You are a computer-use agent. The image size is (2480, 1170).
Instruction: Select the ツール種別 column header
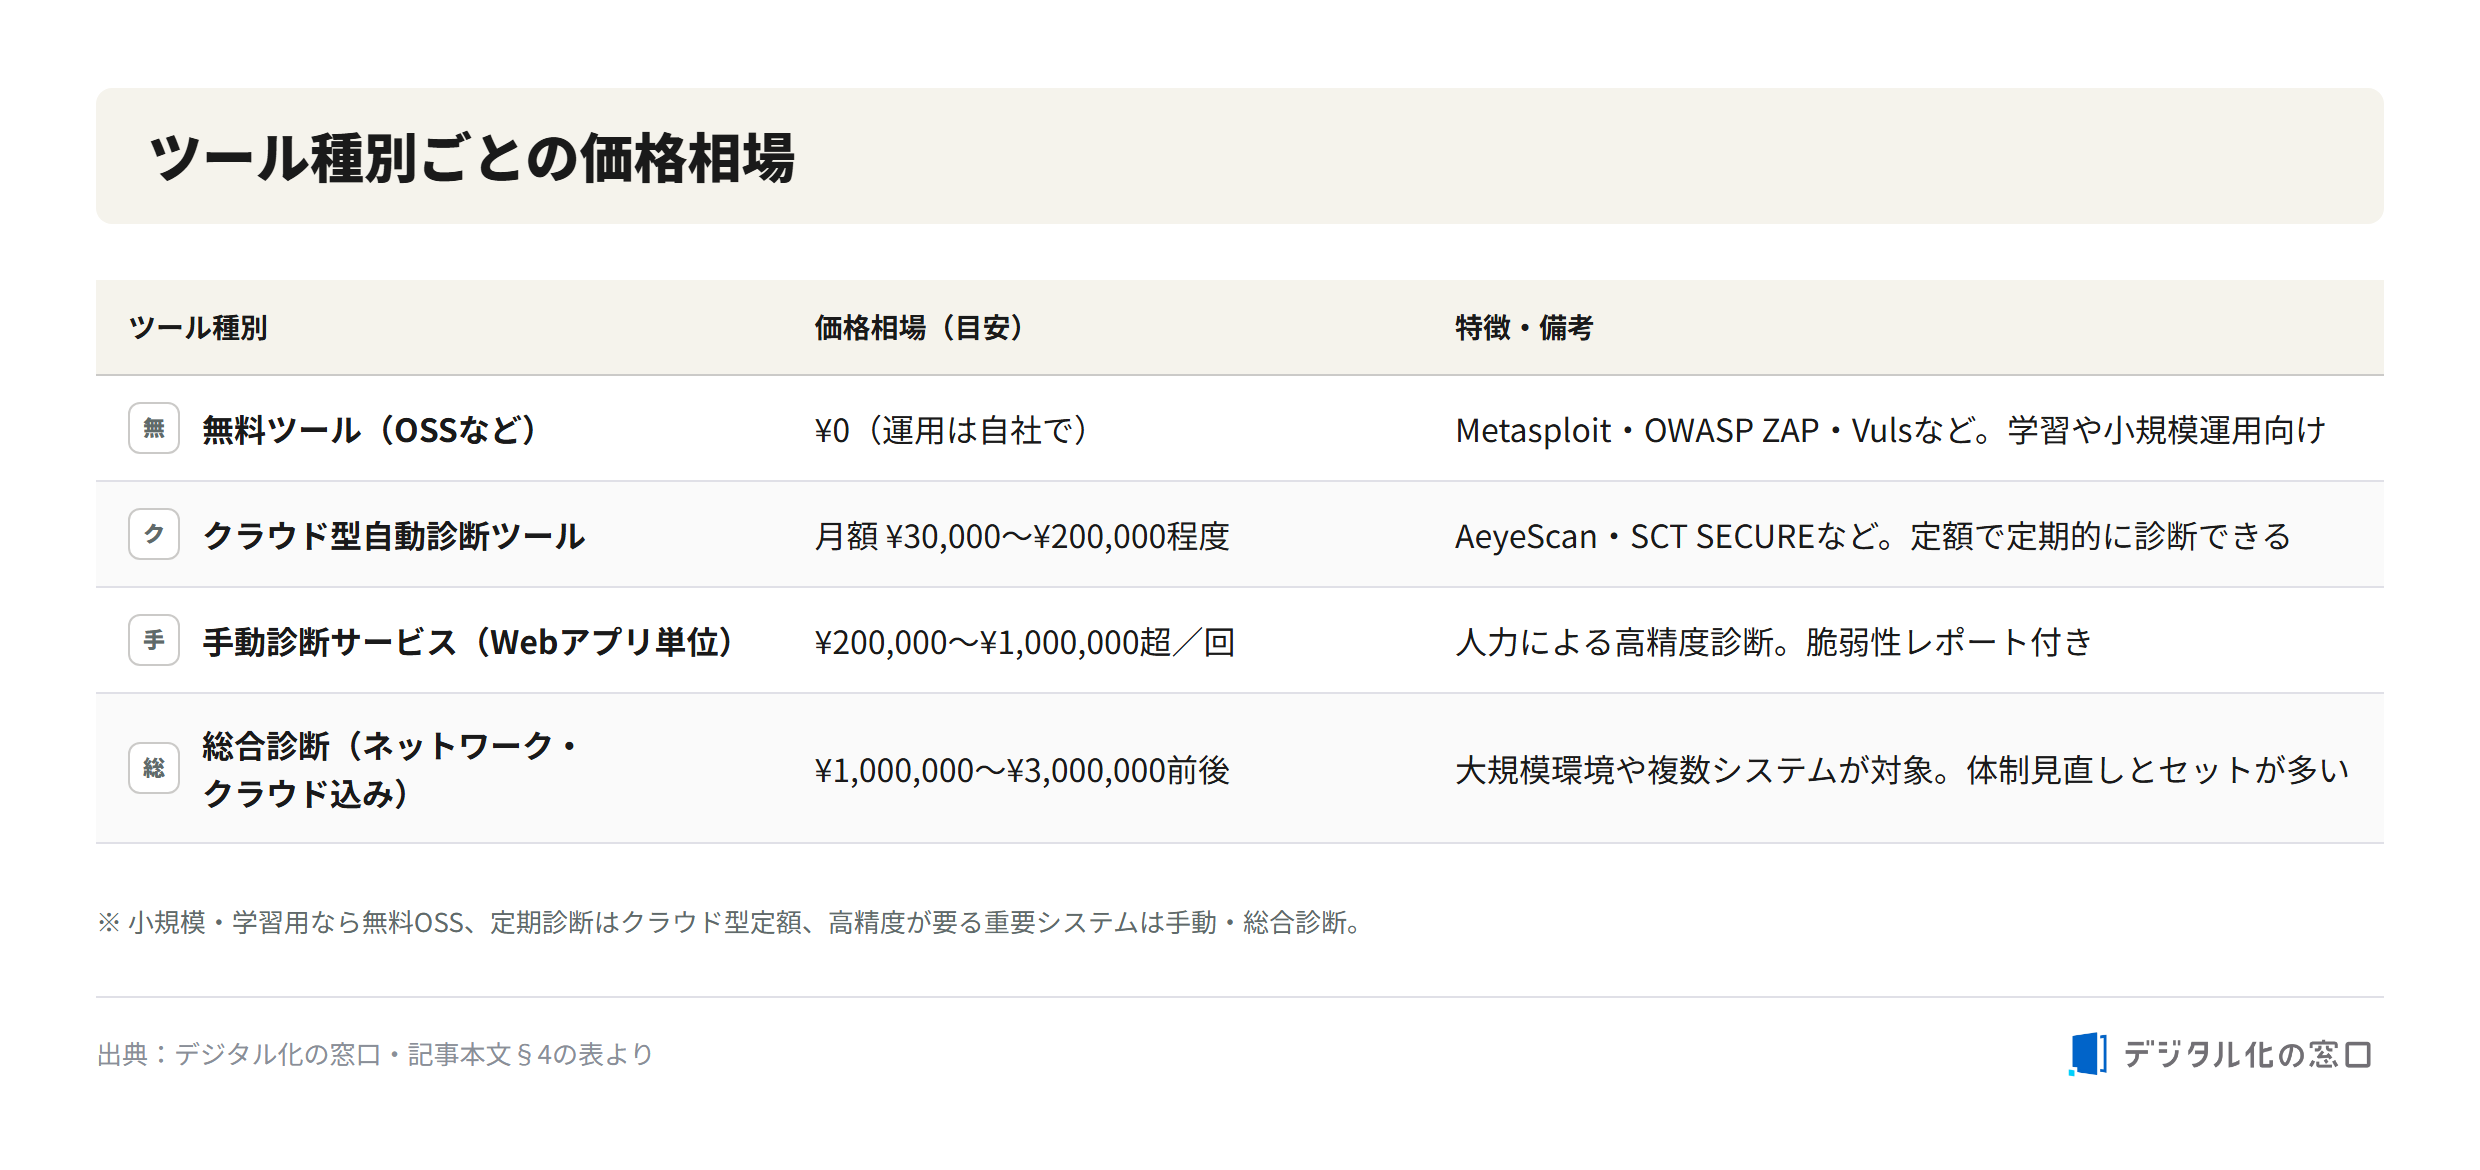(198, 328)
